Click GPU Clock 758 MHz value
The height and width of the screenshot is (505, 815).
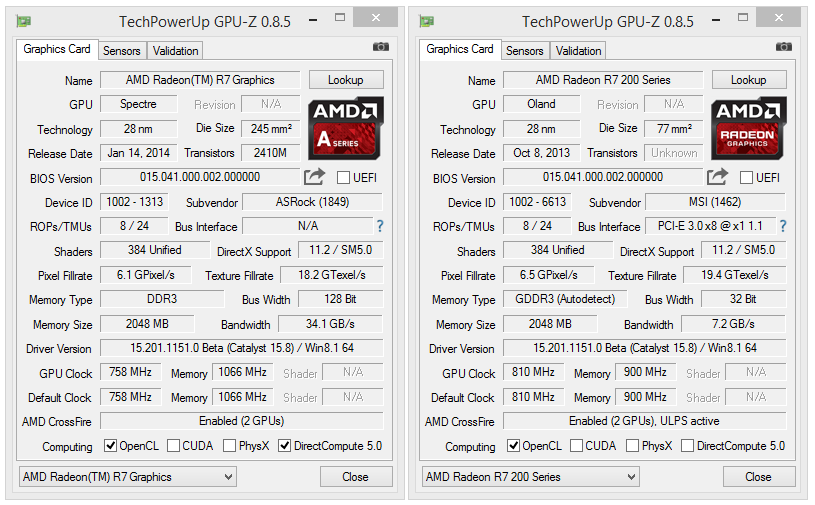[130, 372]
